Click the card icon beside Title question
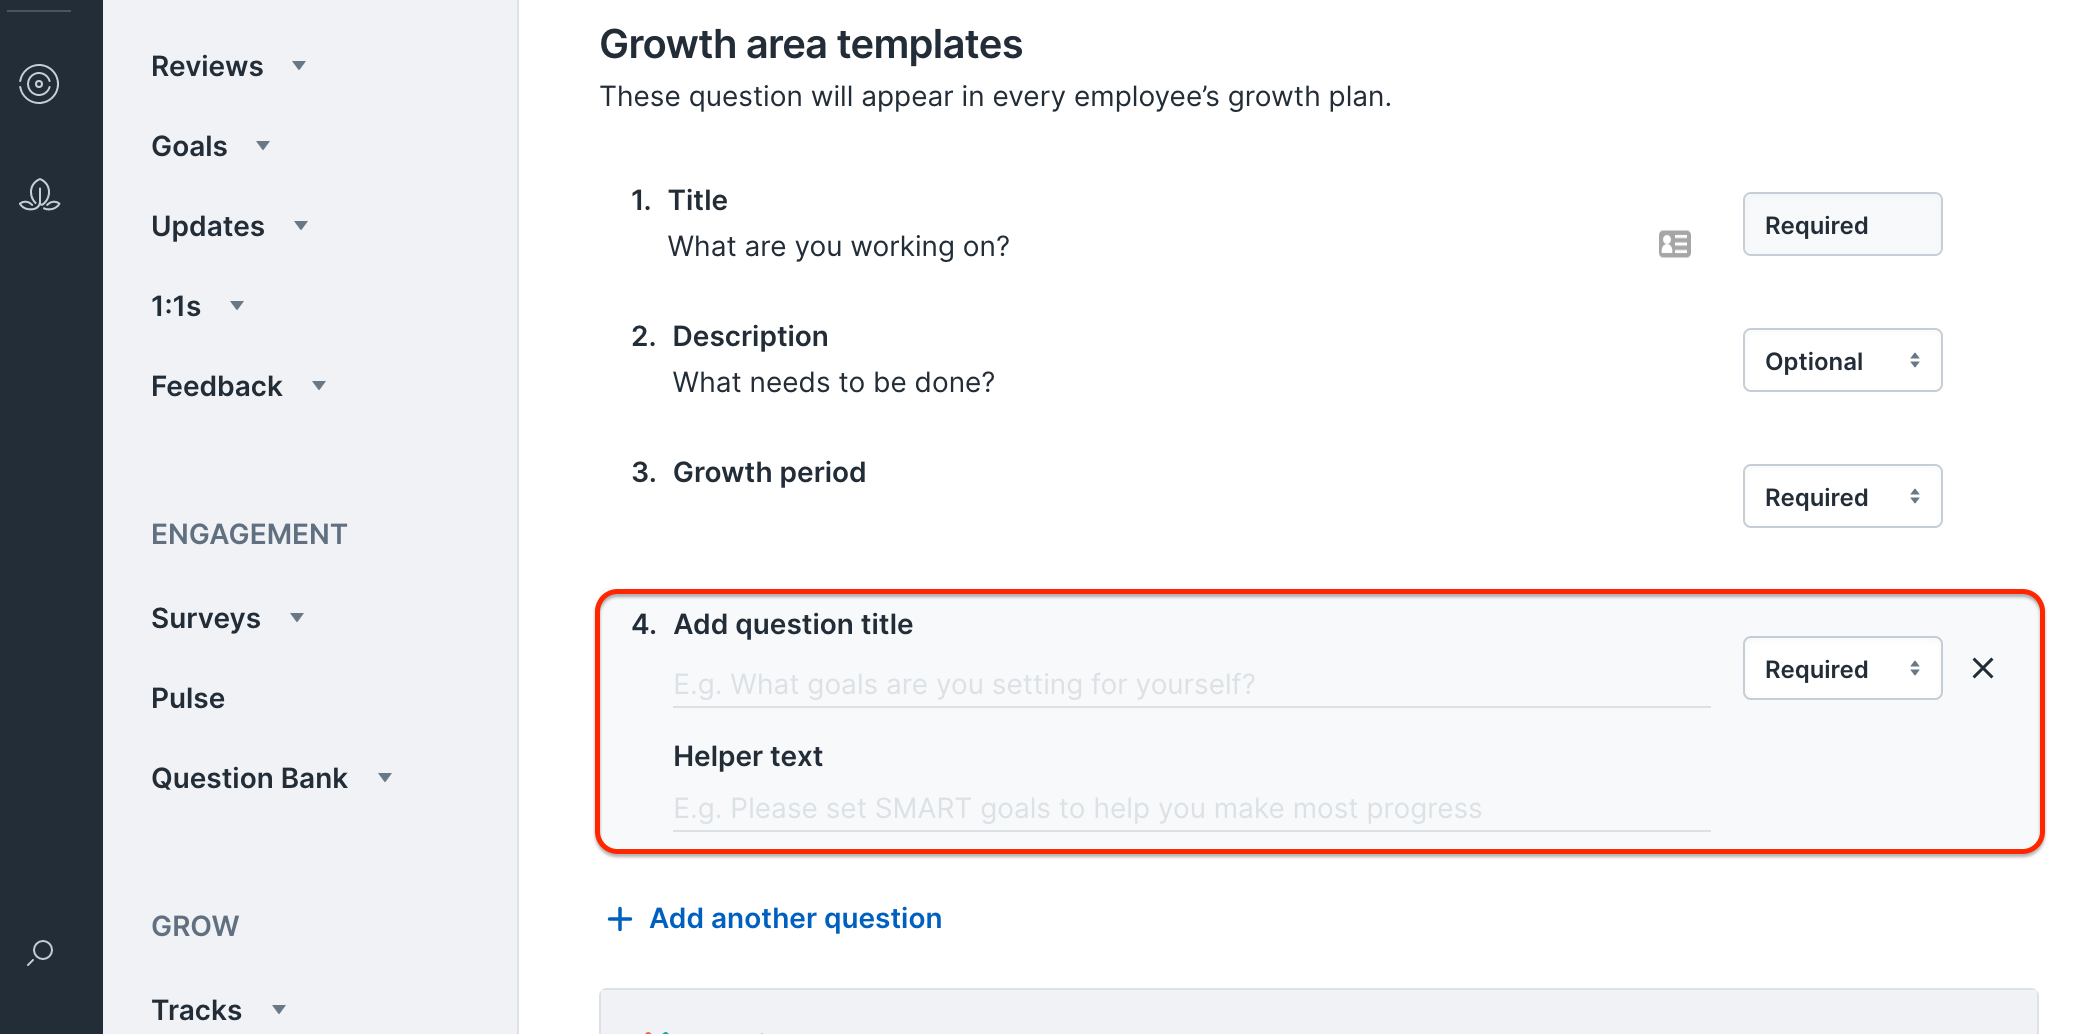This screenshot has width=2089, height=1034. tap(1674, 244)
